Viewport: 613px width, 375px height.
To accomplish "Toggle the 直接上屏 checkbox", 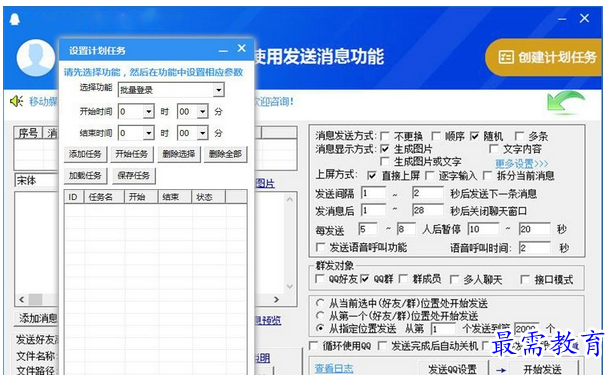I will [x=372, y=176].
